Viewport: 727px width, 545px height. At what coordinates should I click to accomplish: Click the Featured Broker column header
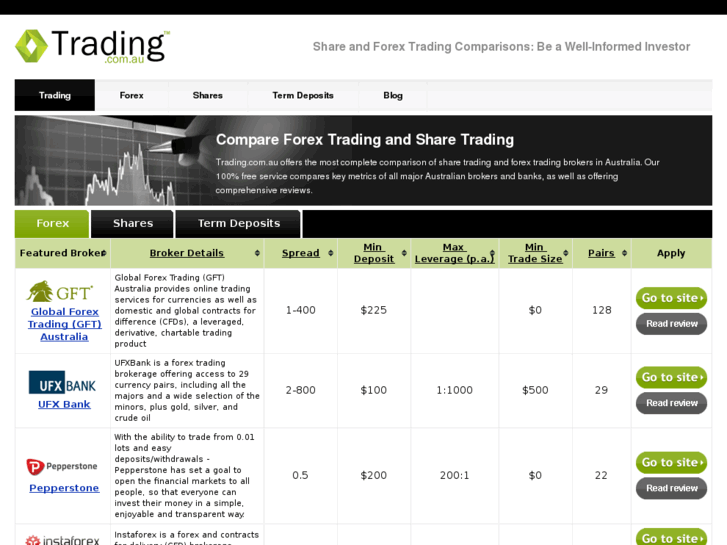[61, 253]
